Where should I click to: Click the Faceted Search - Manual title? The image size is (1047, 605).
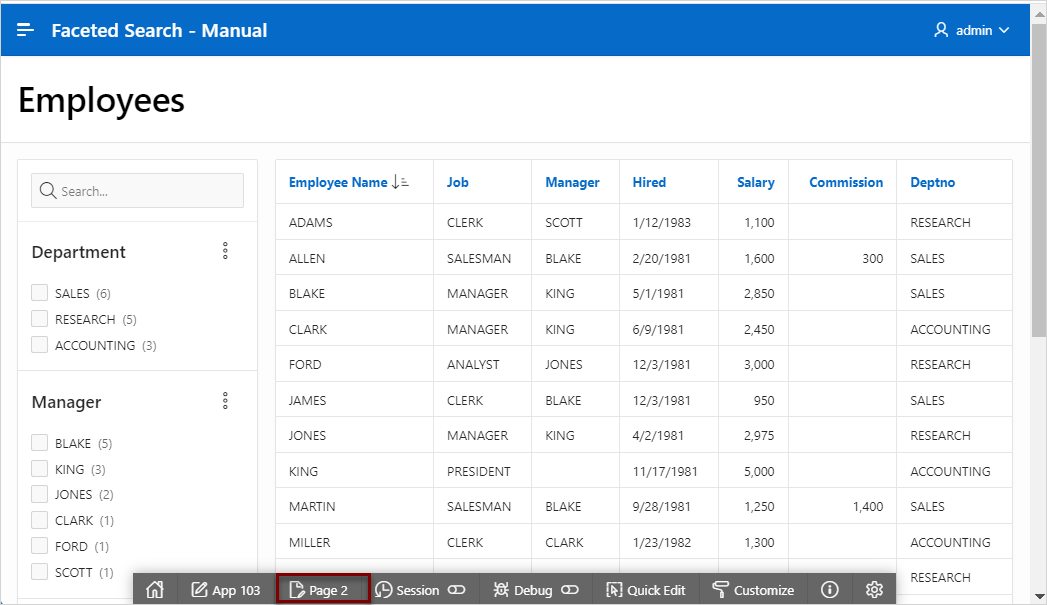click(159, 30)
